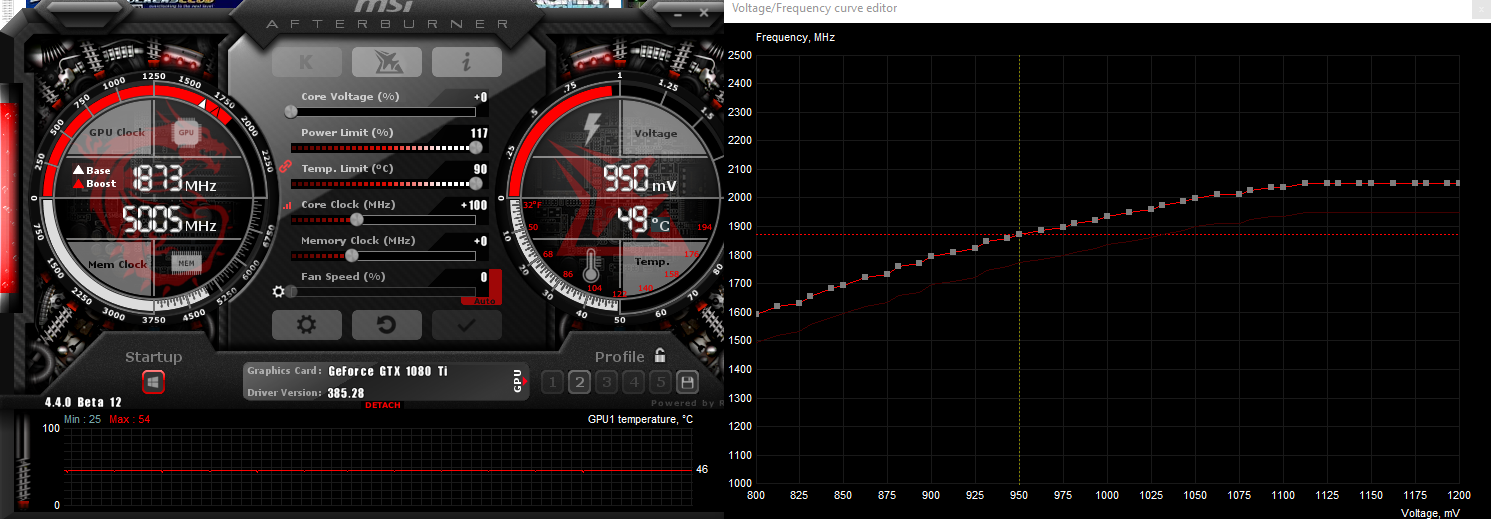
Task: Open the GPU selector arrow beside graphics card
Action: (x=518, y=381)
